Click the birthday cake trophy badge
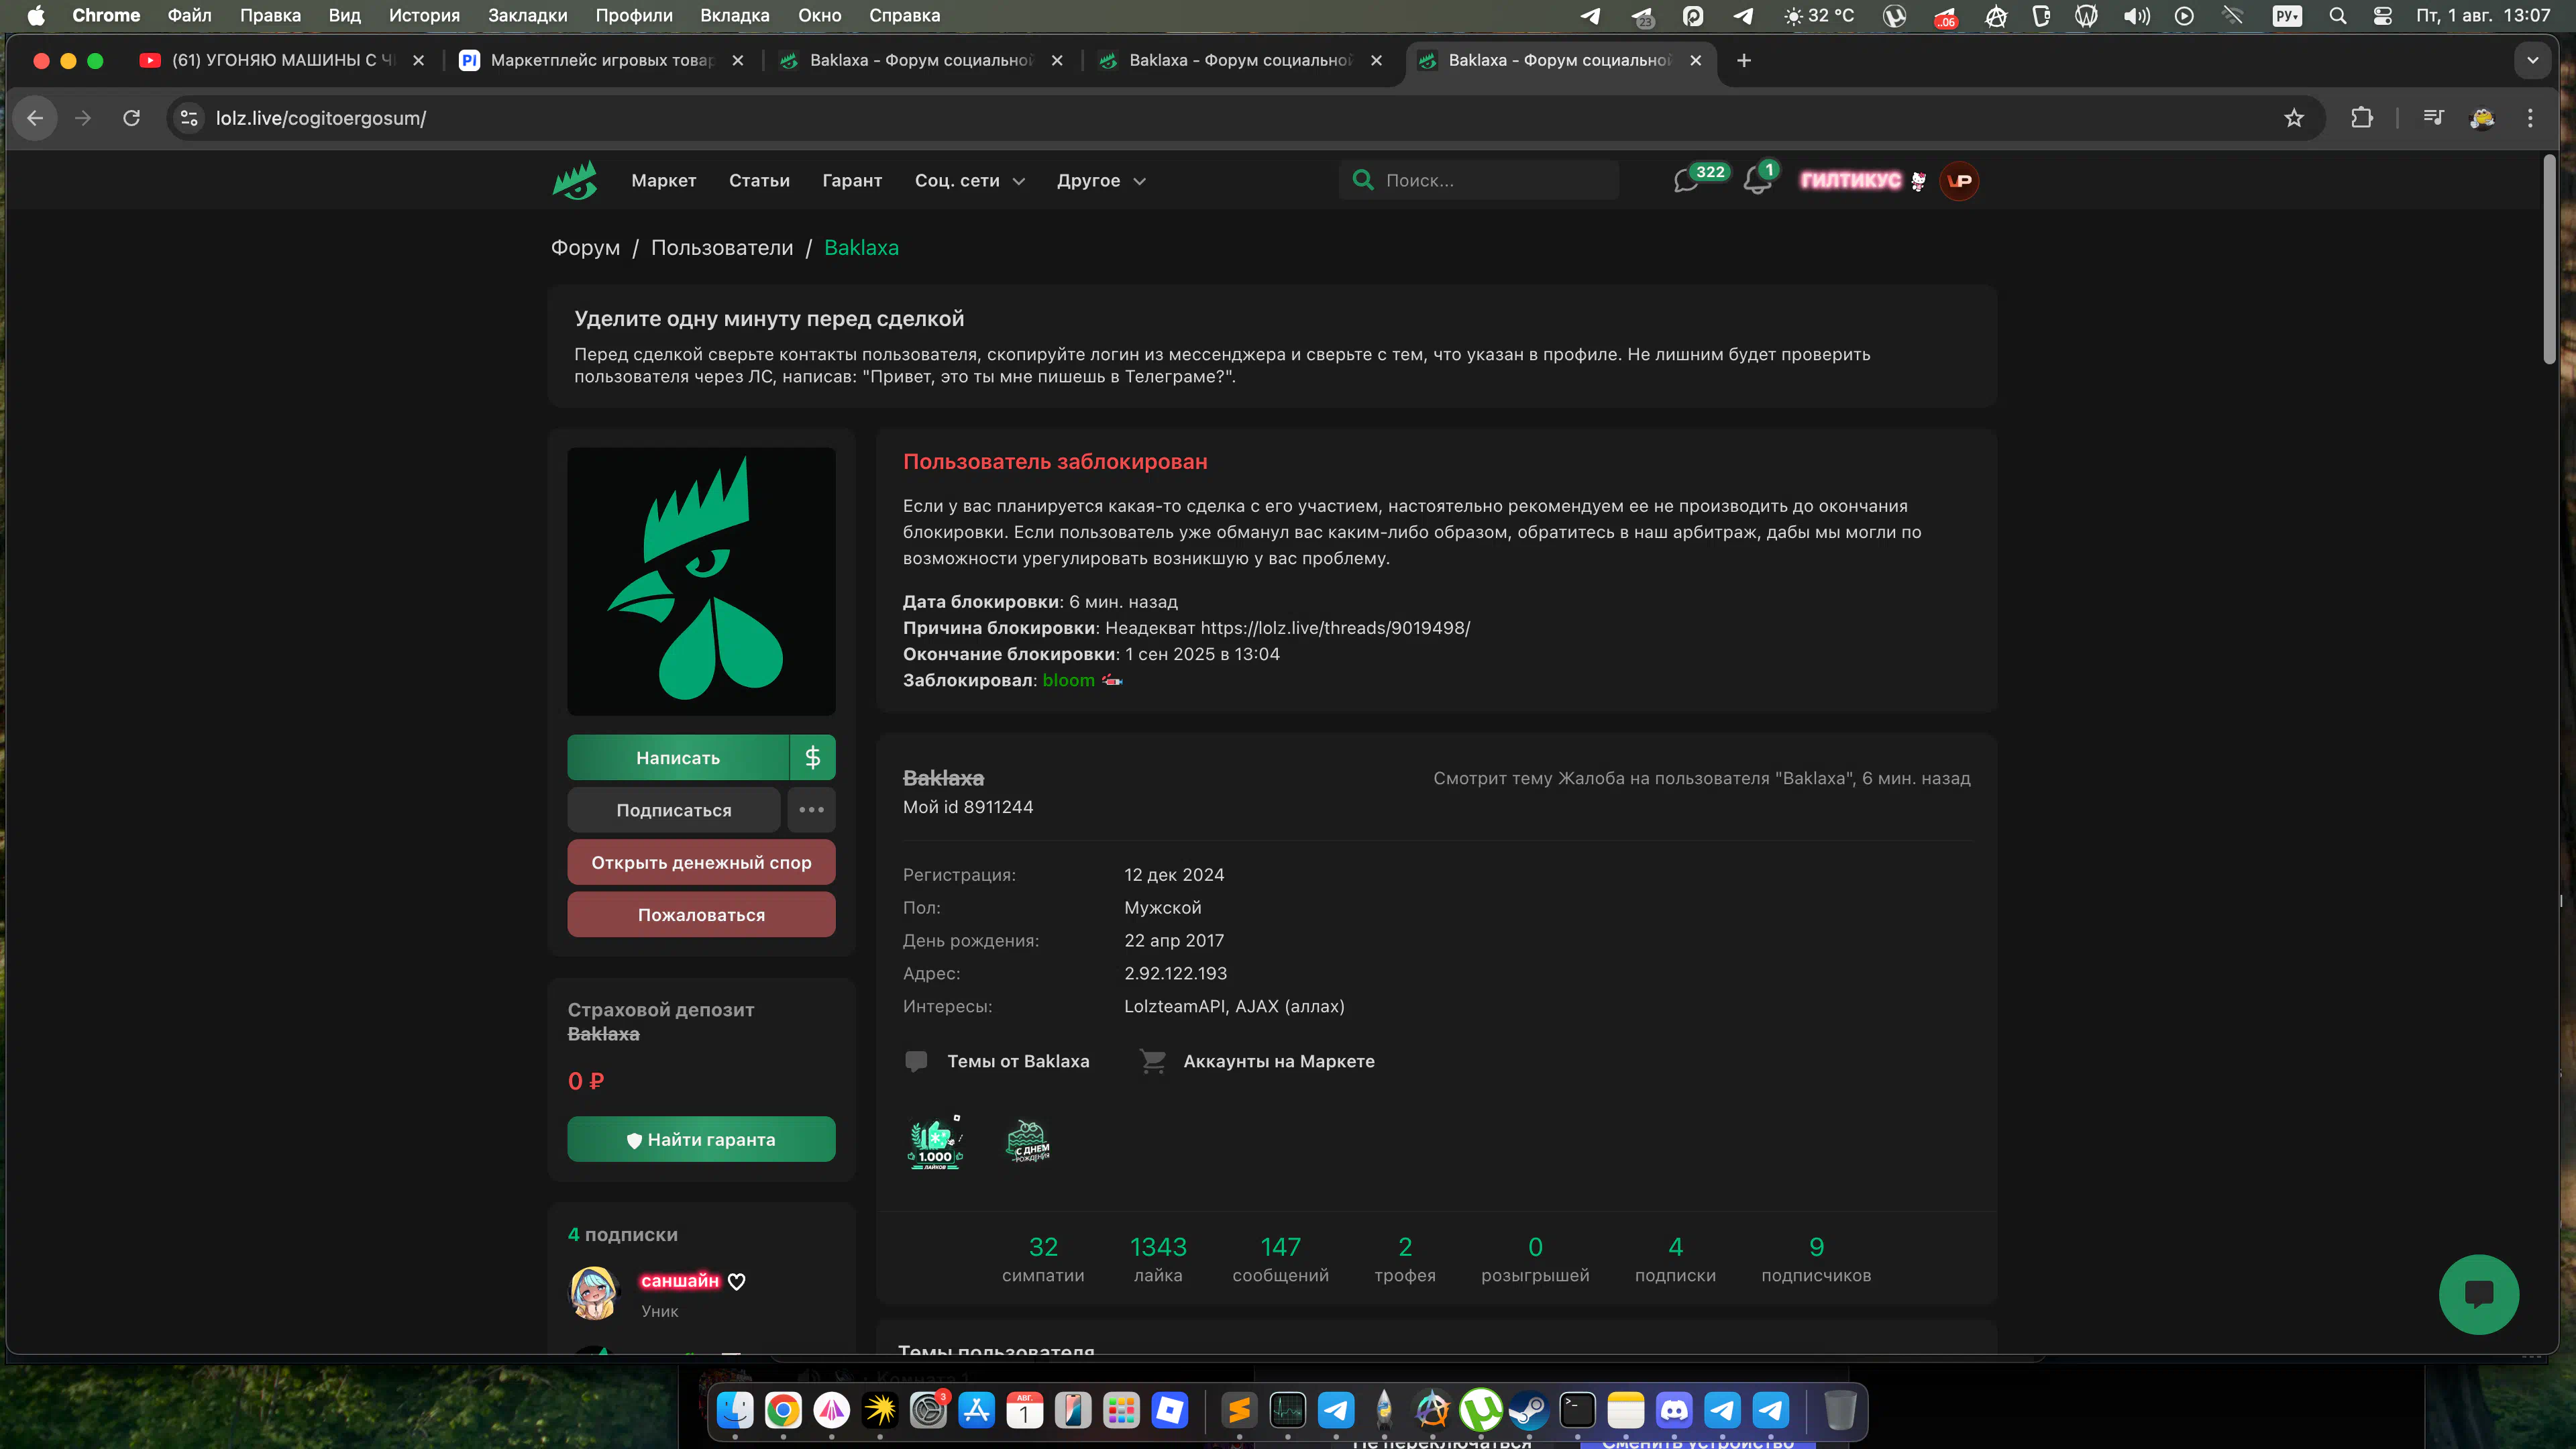The image size is (2576, 1449). pos(1028,1141)
